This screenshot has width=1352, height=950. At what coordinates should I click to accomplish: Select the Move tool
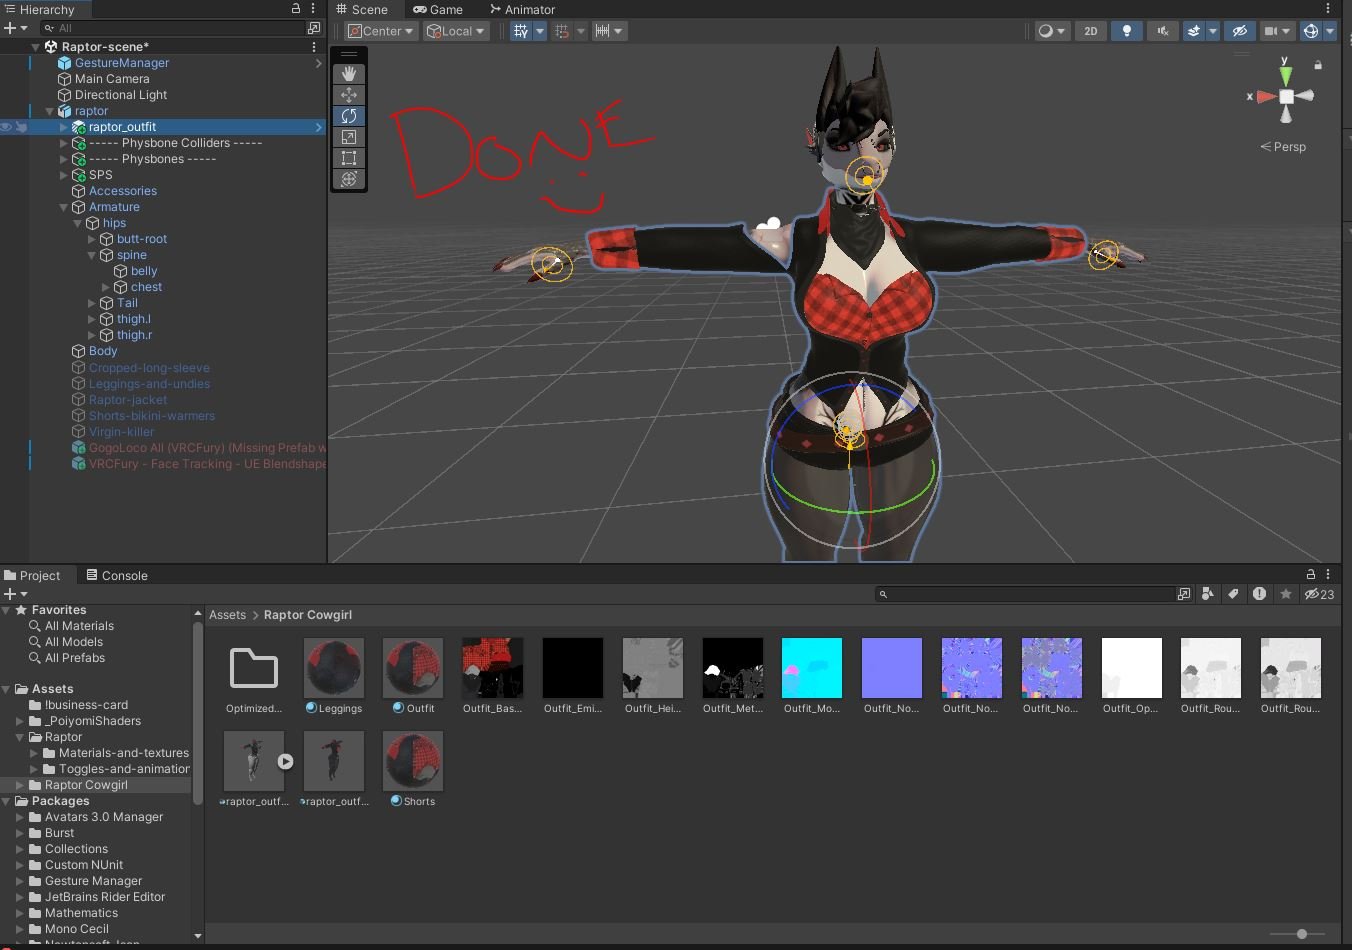click(x=349, y=95)
